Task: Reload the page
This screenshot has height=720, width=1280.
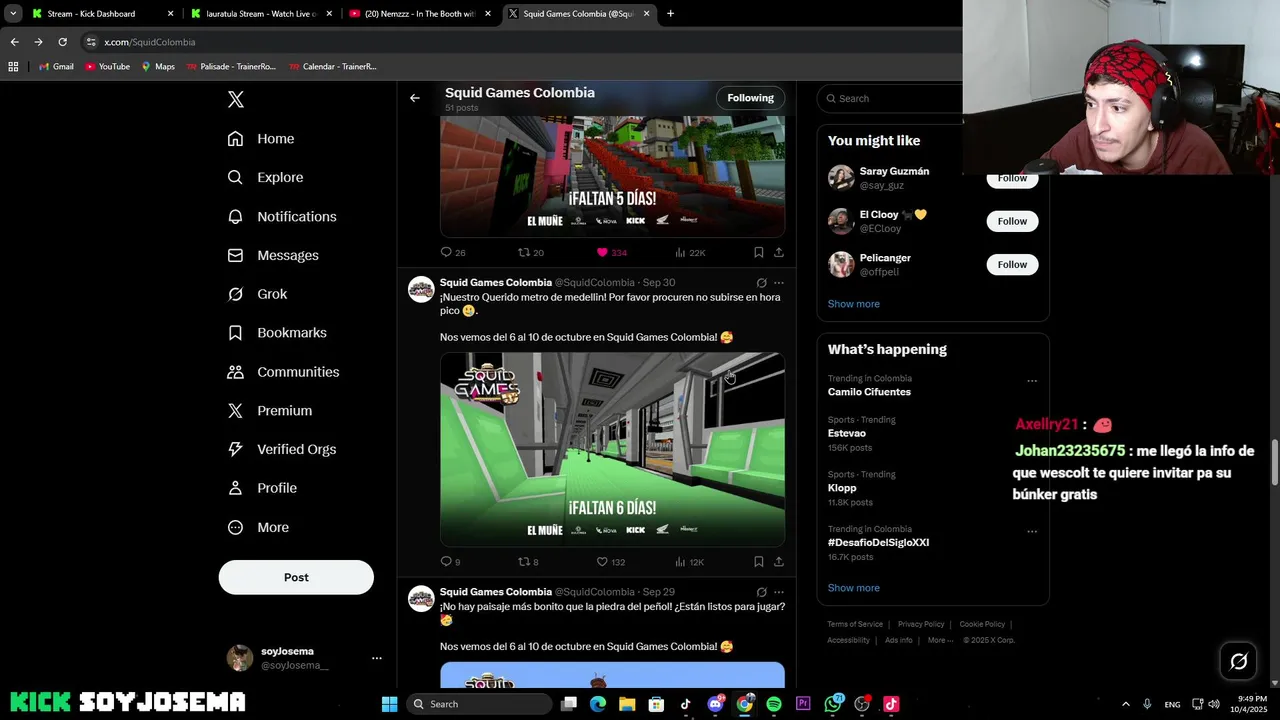Action: point(62,42)
